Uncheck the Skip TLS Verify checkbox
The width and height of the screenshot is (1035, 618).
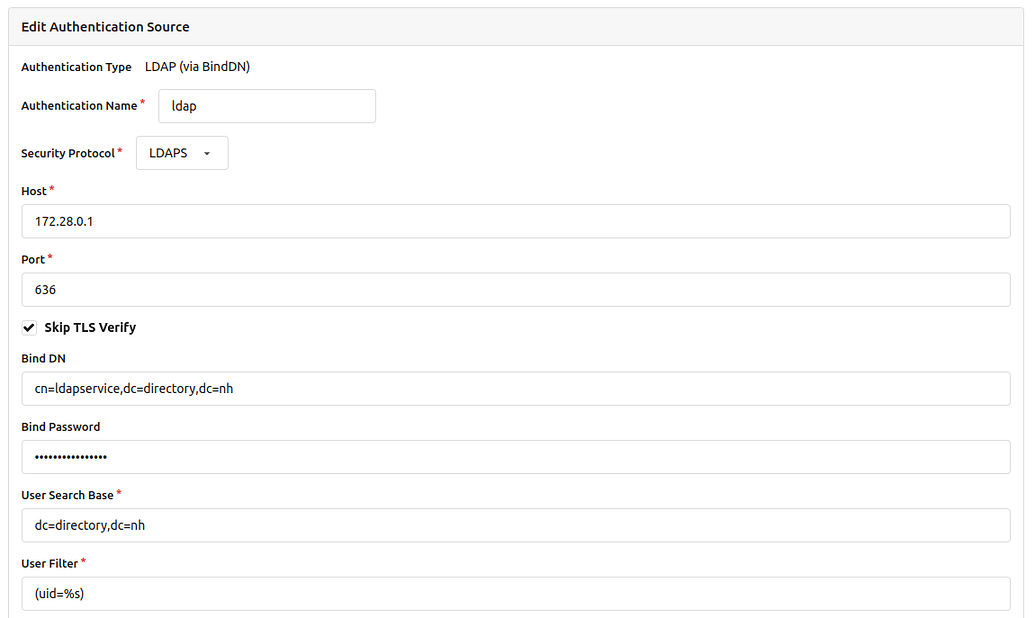pyautogui.click(x=29, y=326)
